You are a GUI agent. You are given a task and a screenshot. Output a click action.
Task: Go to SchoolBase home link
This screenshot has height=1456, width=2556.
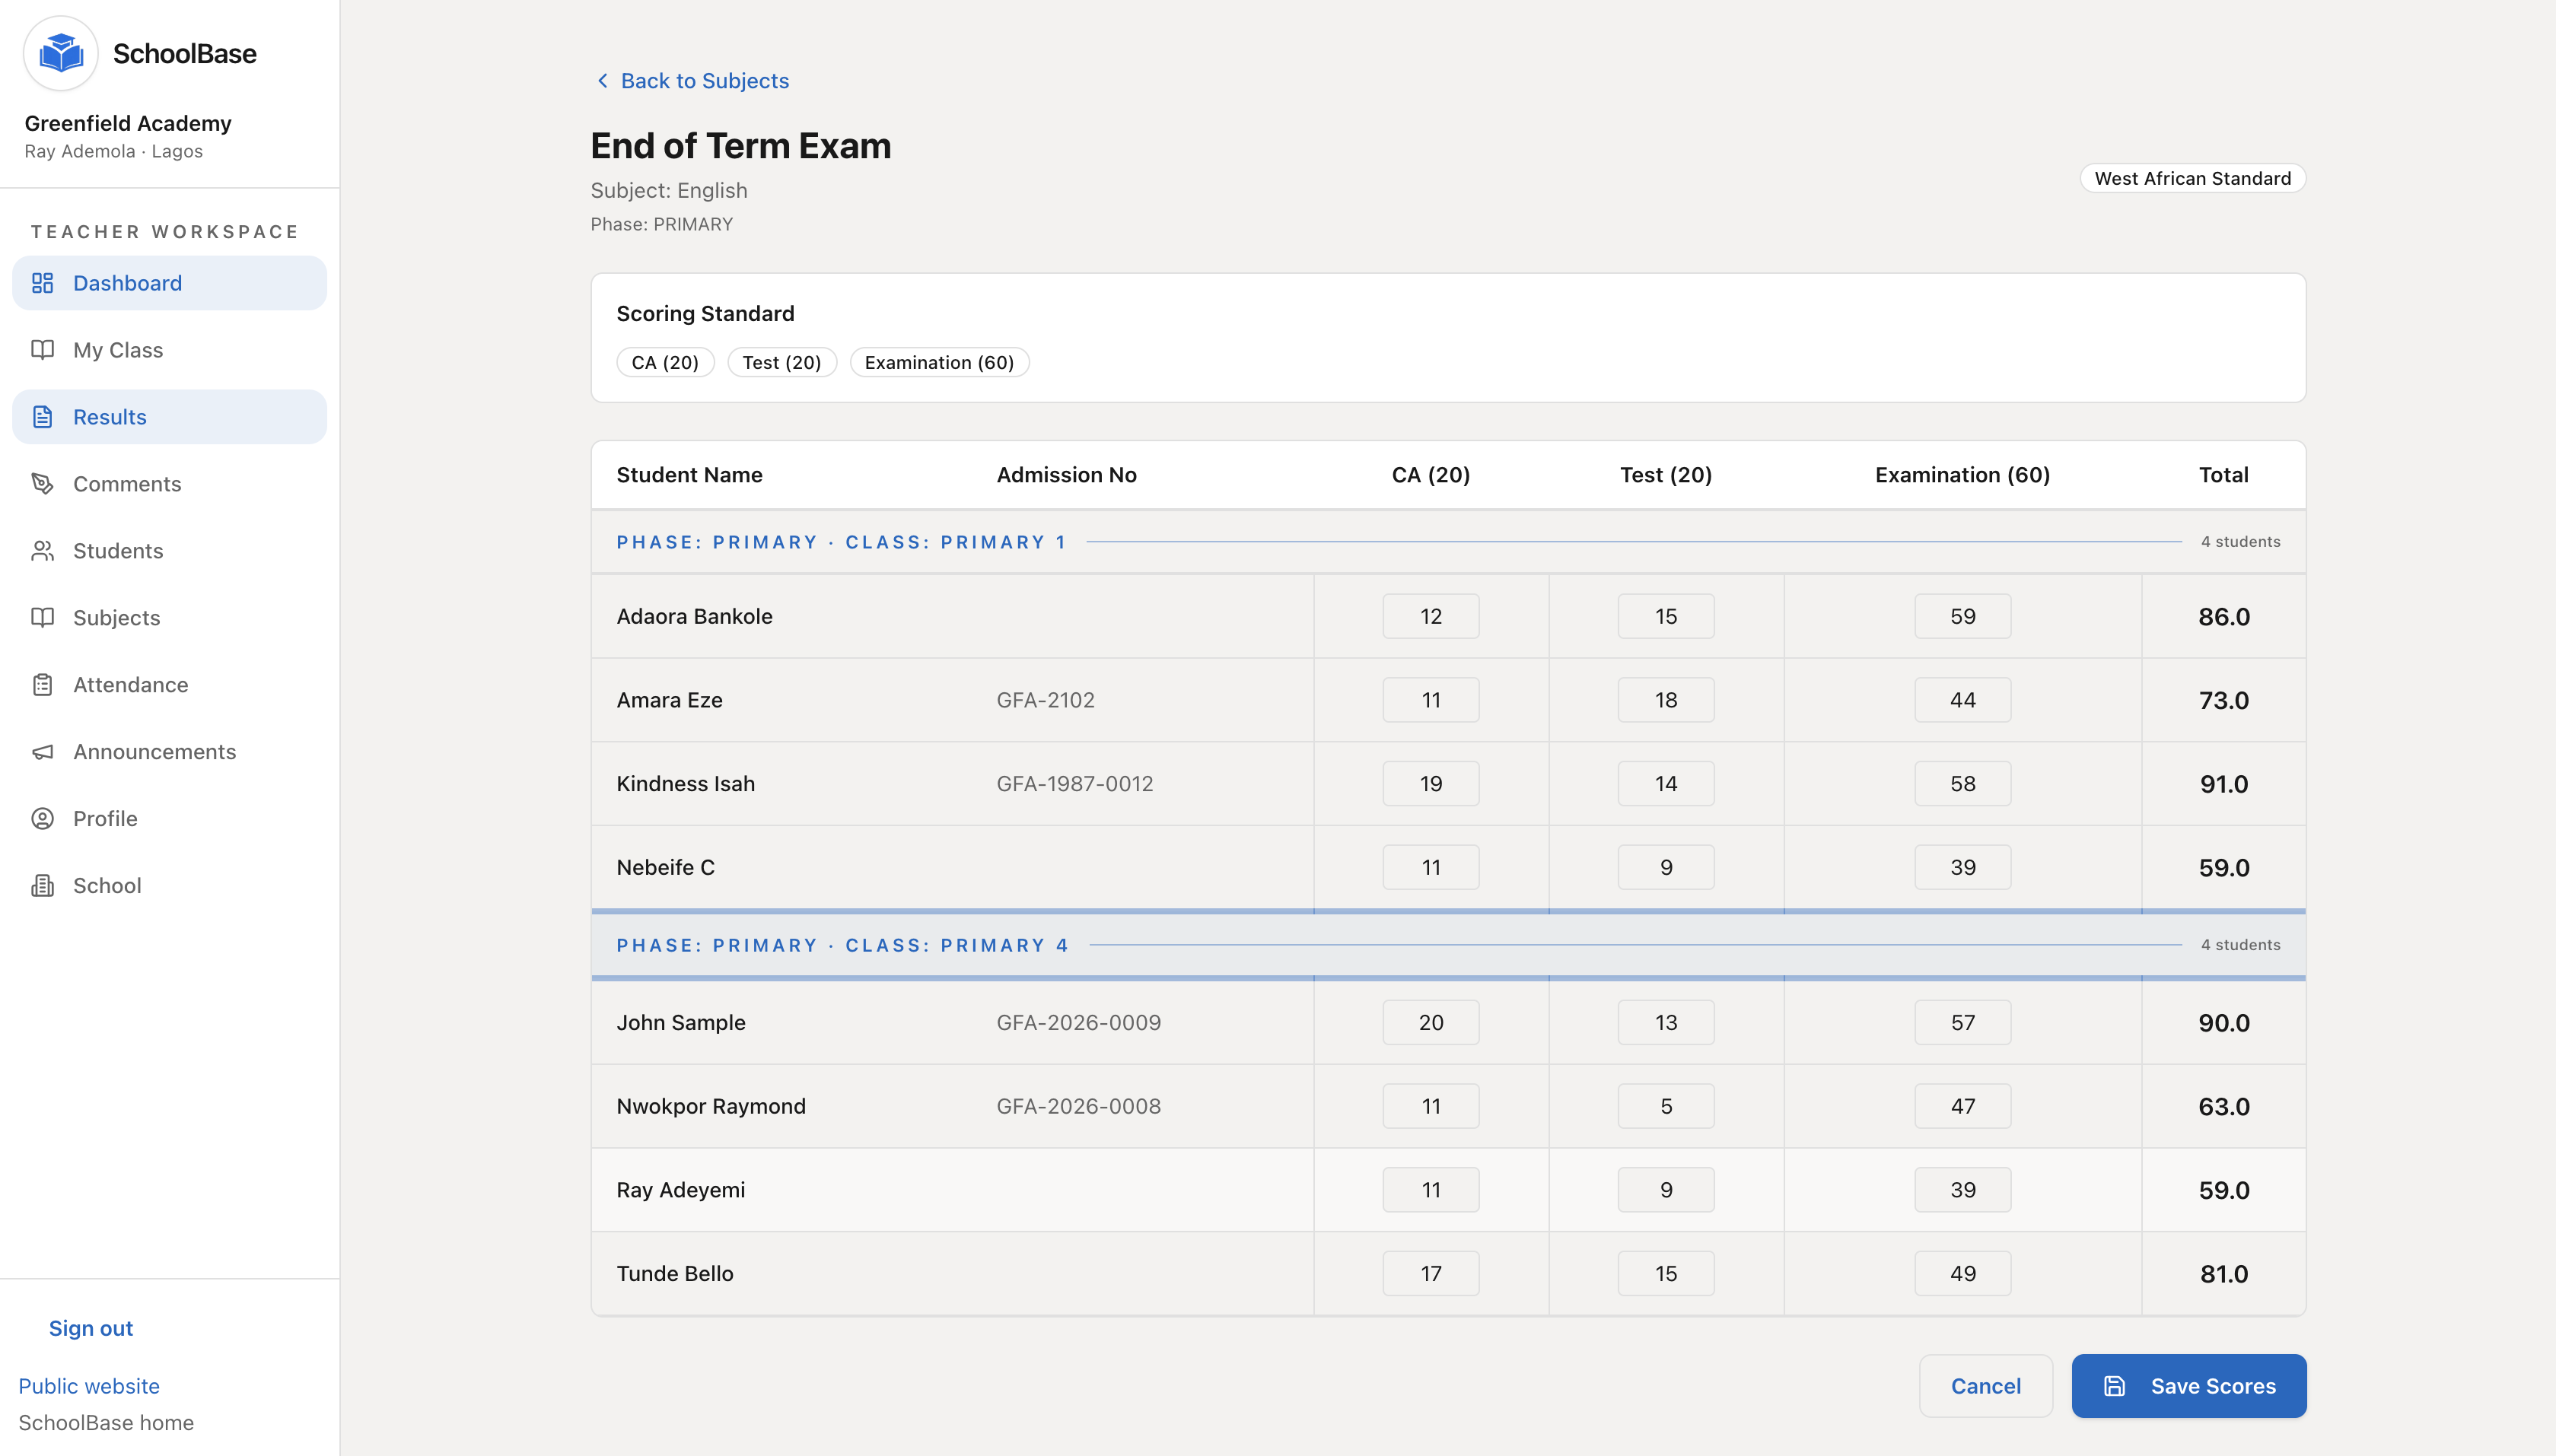click(106, 1423)
